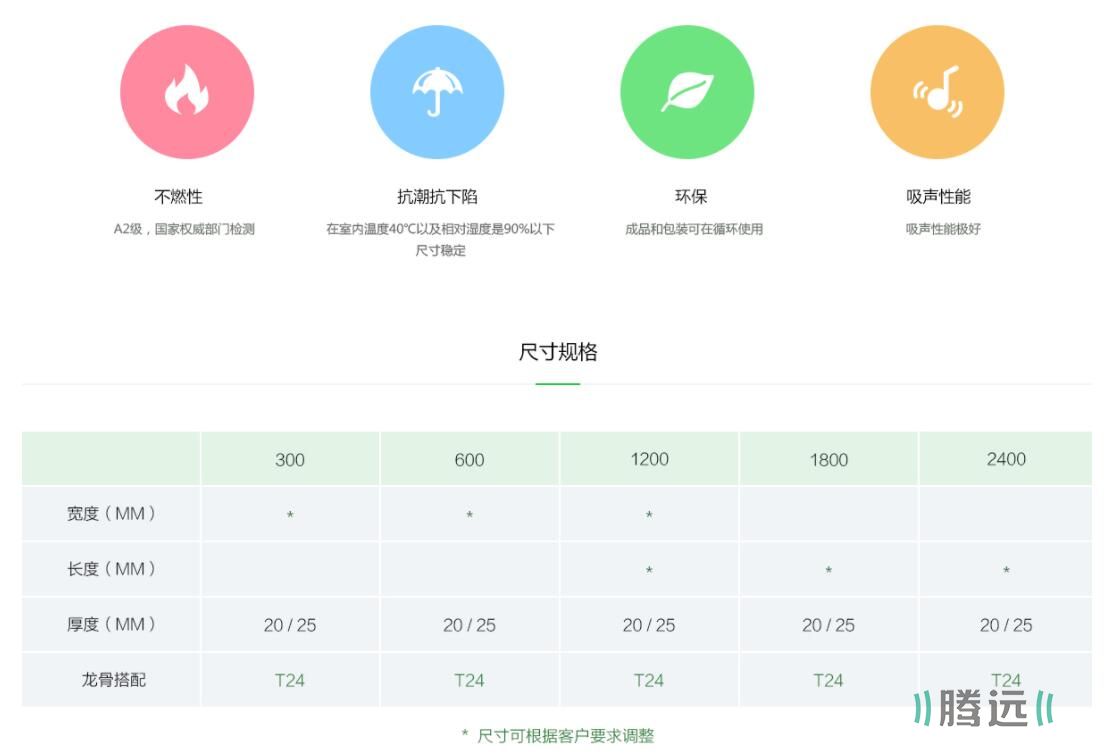Click the 环保 feature heading

click(x=691, y=196)
